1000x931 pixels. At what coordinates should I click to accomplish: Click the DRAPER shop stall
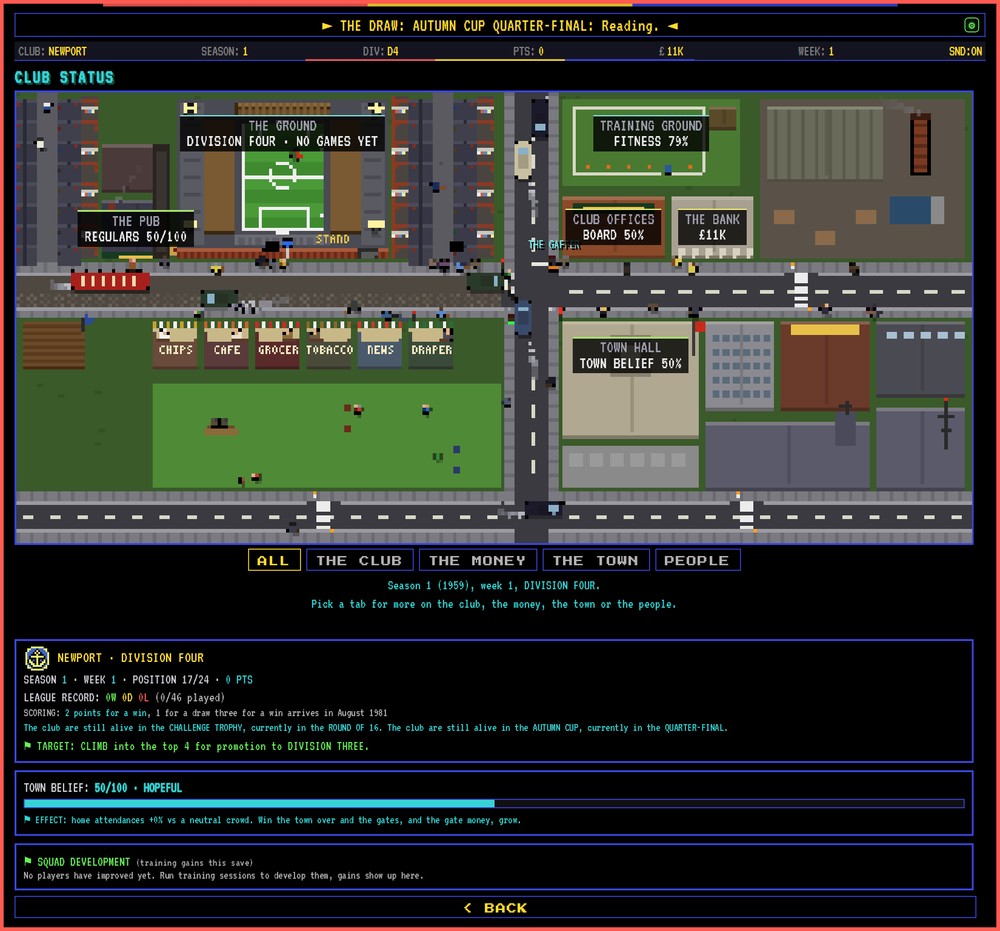pos(431,345)
